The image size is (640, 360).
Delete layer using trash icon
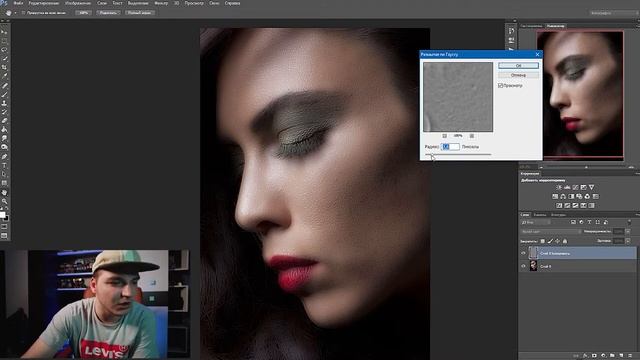point(630,356)
